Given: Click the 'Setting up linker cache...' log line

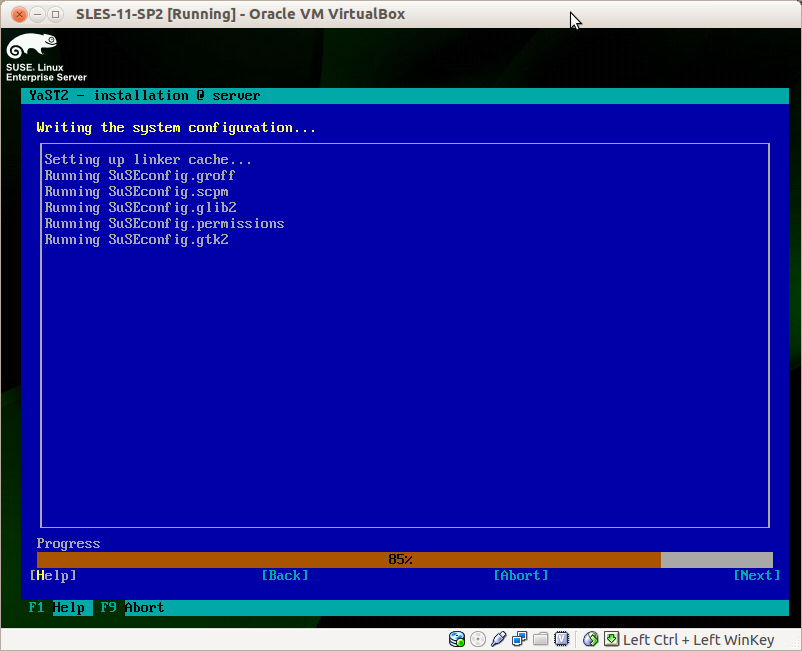Looking at the screenshot, I should [148, 160].
